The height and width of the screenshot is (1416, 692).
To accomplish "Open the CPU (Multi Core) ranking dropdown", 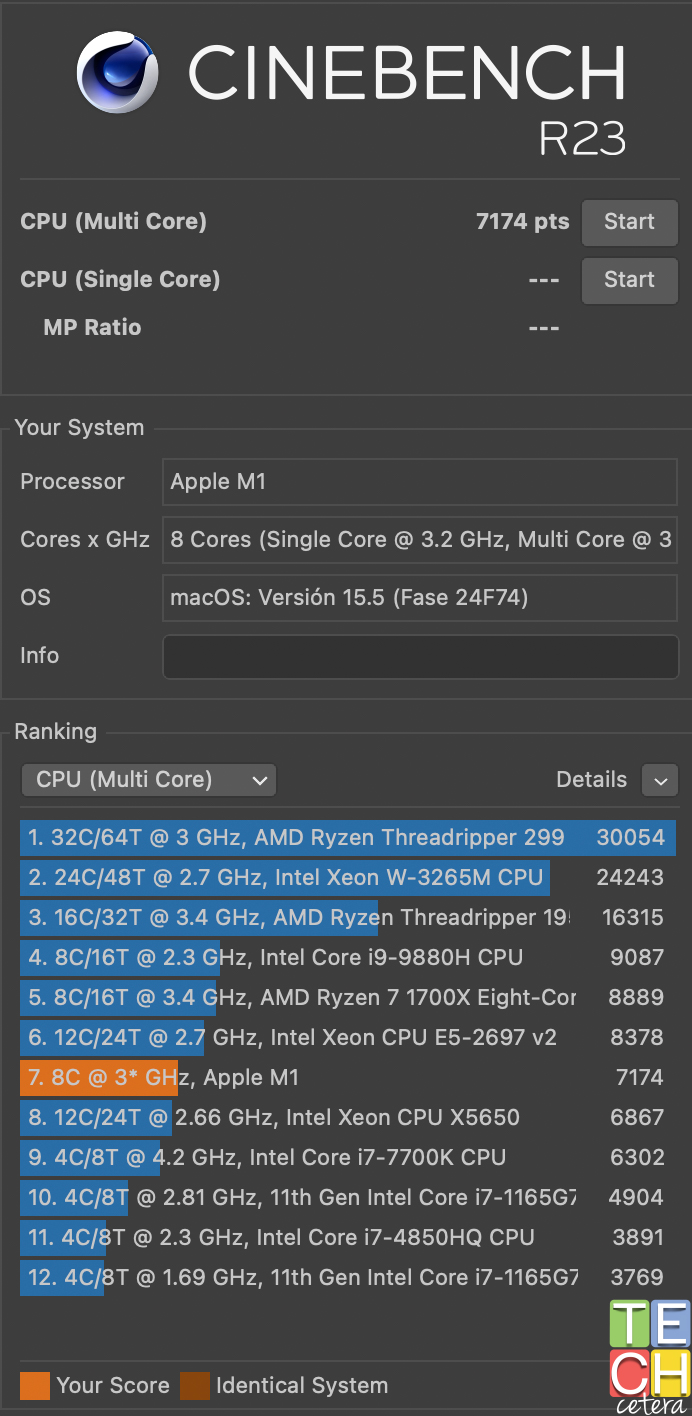I will pos(148,780).
